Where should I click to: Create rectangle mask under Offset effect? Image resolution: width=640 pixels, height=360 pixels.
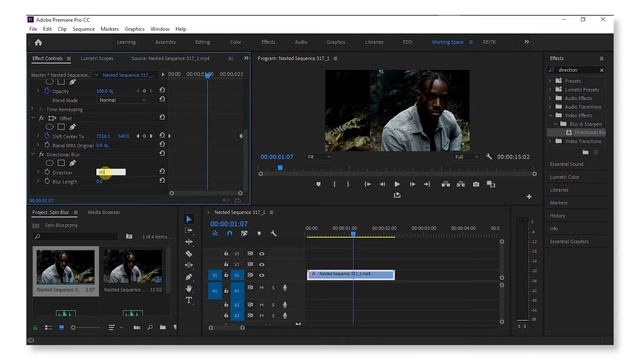tap(61, 127)
